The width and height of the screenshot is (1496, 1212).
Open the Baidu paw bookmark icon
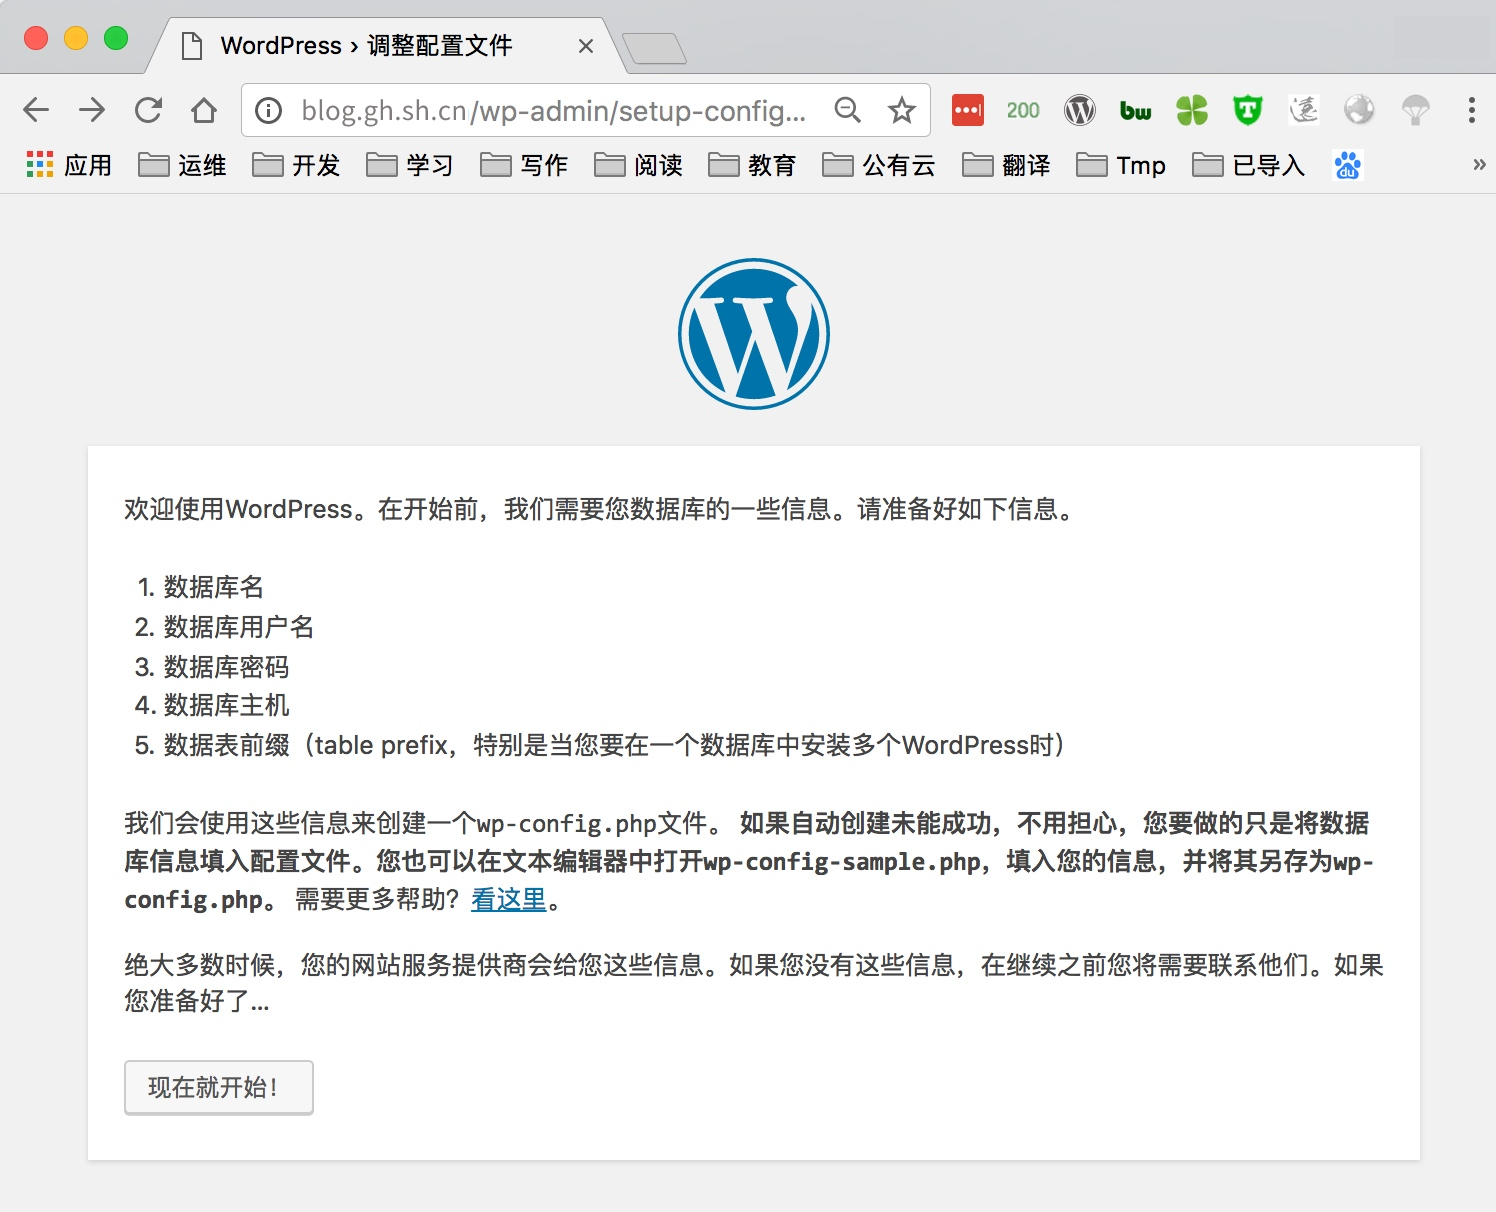tap(1347, 165)
